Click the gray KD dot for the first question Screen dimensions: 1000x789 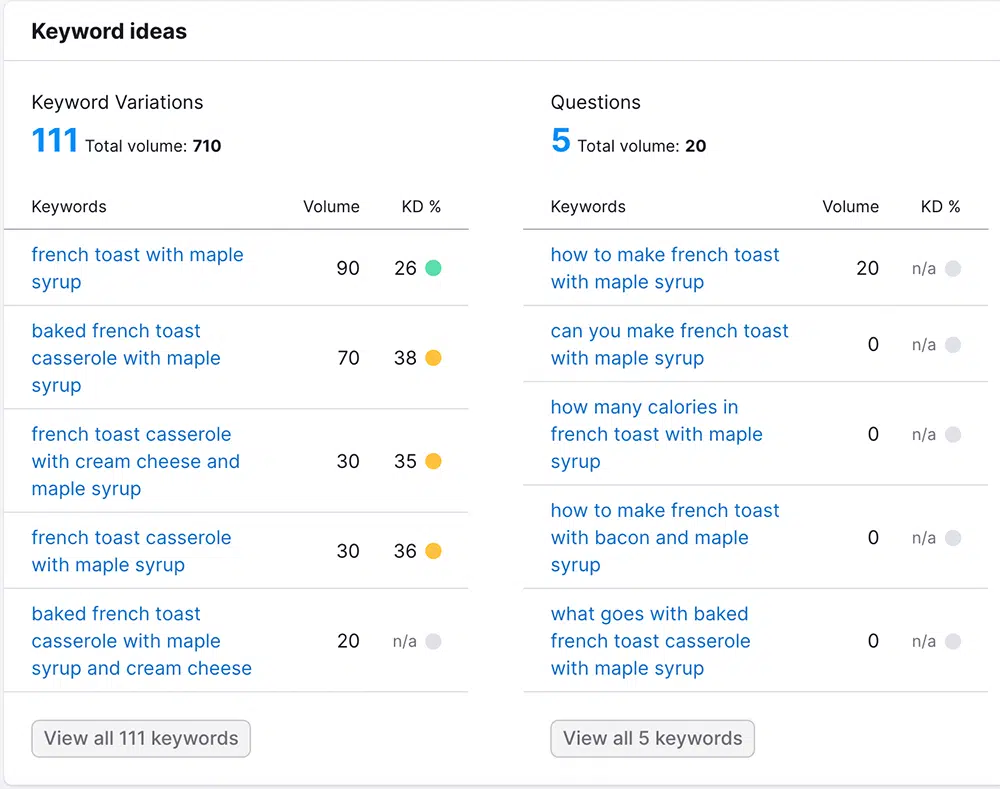pyautogui.click(x=953, y=268)
